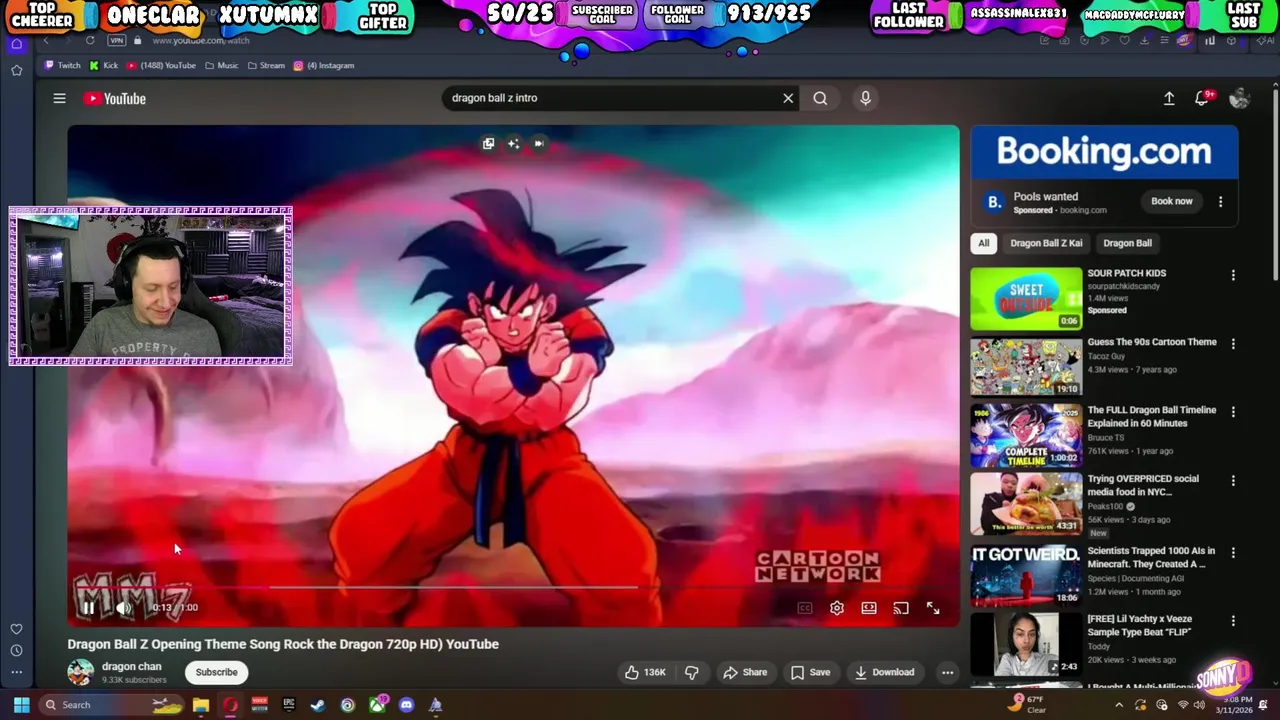
Task: Toggle closed captions on the player
Action: coord(805,608)
